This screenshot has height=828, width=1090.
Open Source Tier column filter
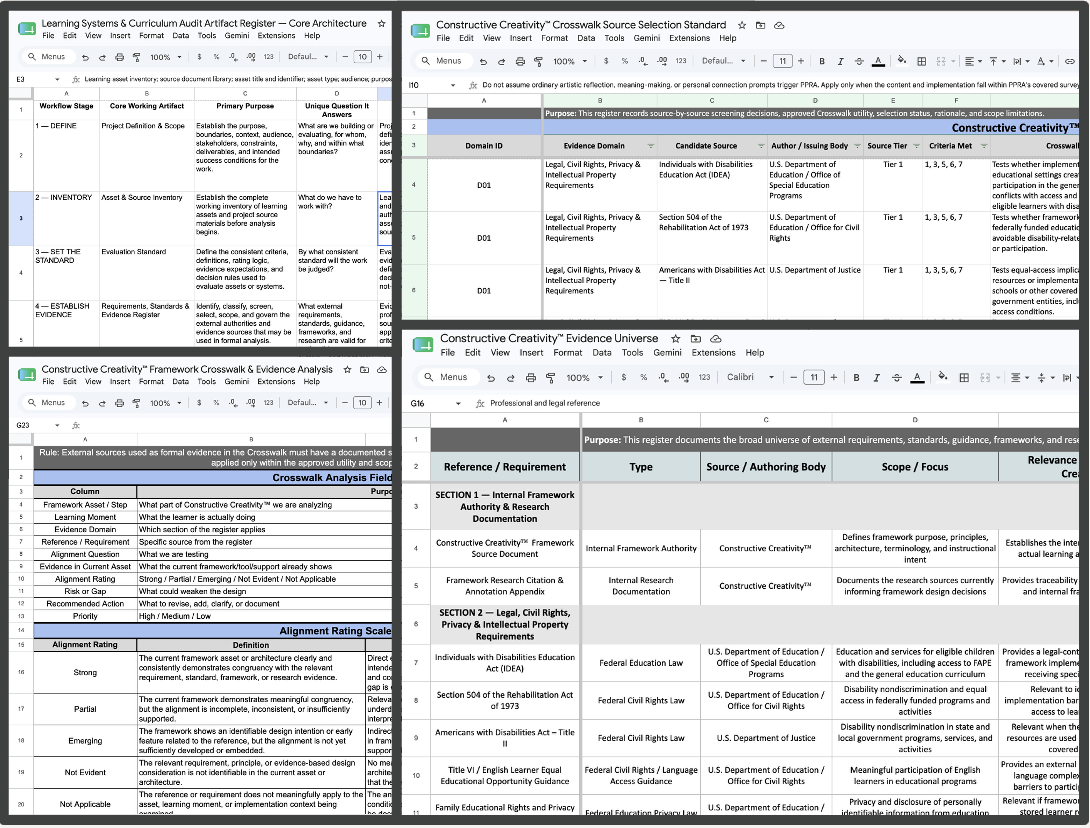[916, 146]
